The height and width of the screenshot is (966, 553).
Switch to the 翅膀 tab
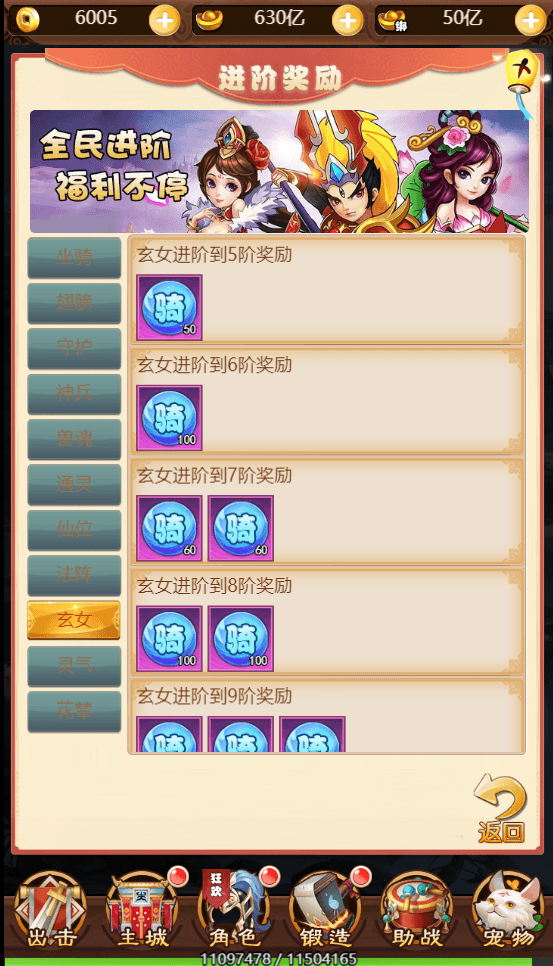[74, 303]
